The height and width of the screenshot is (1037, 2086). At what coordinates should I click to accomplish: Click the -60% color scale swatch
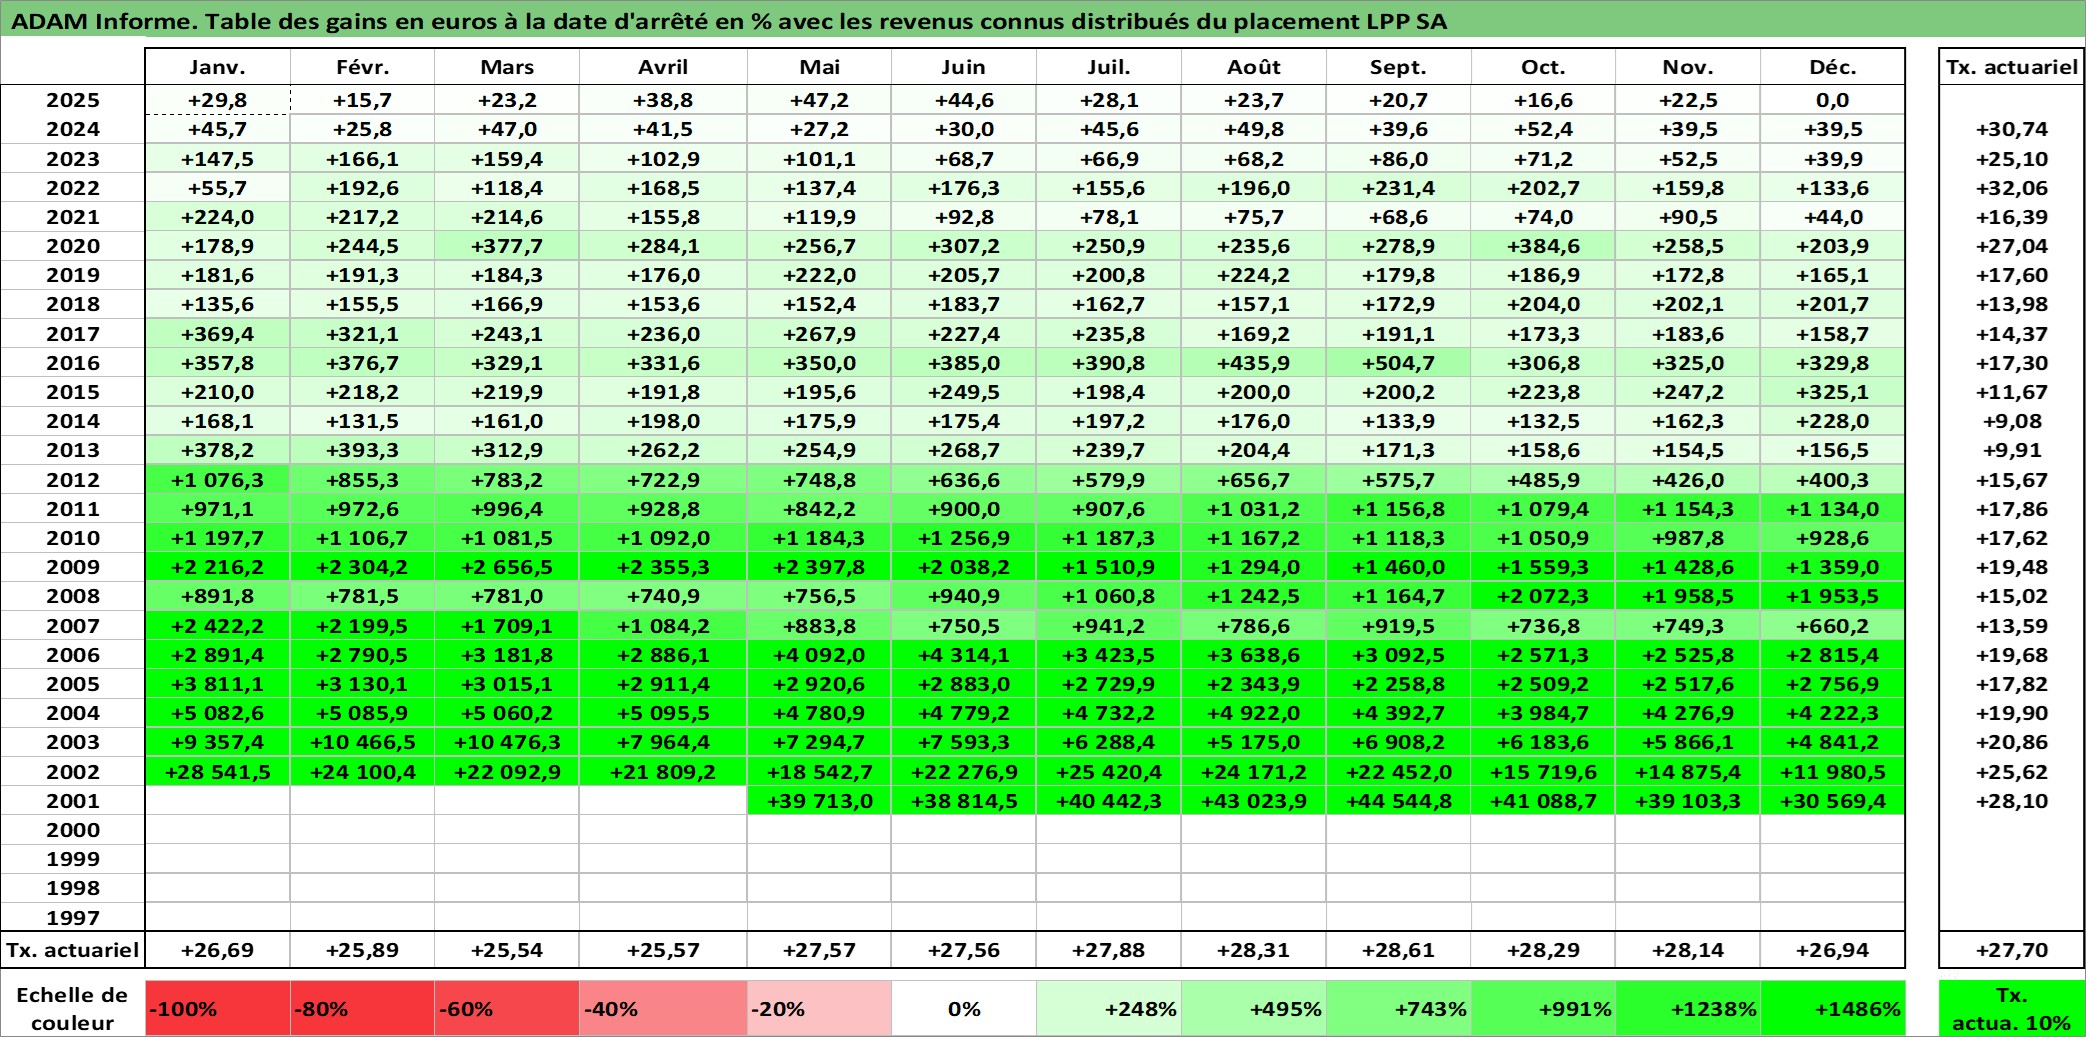click(x=507, y=1008)
